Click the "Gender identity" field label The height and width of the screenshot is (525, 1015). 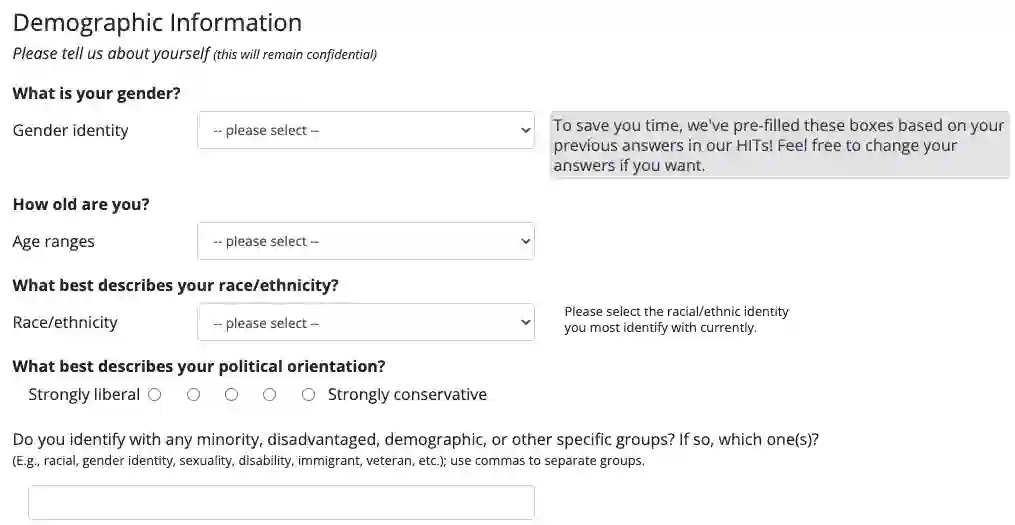click(x=70, y=130)
